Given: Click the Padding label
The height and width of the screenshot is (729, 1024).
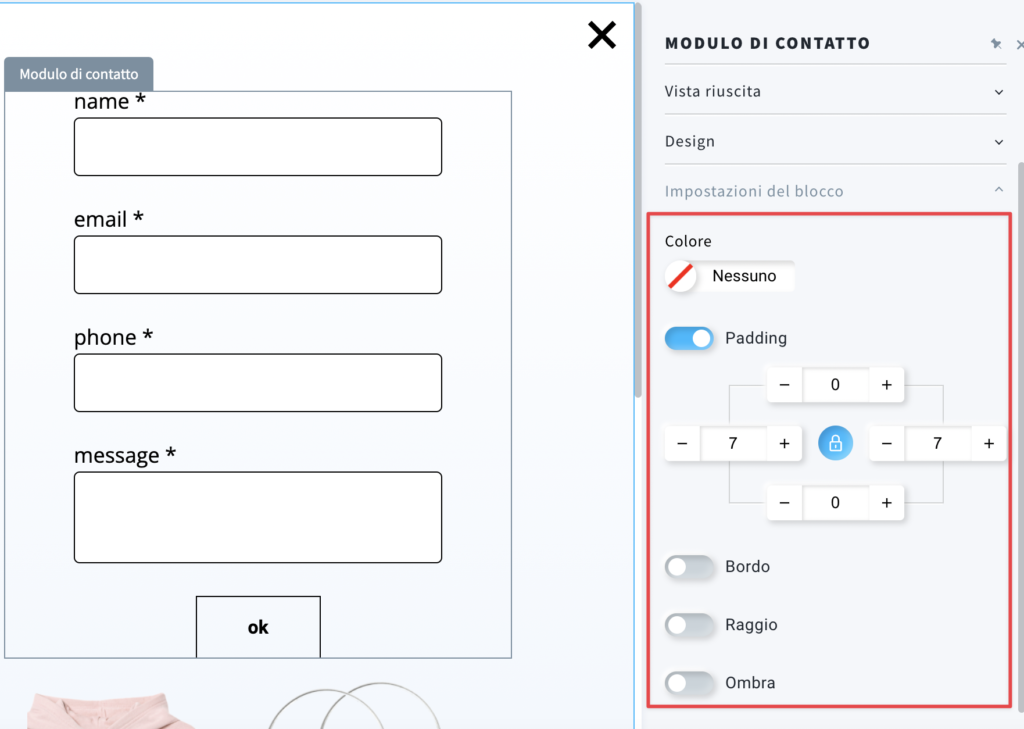Looking at the screenshot, I should pyautogui.click(x=756, y=338).
